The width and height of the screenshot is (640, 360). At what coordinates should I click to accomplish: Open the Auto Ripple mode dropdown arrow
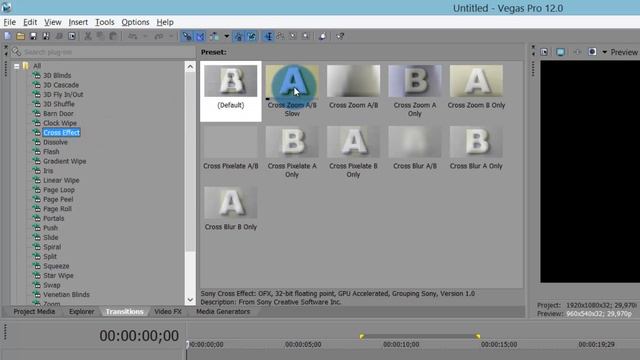(227, 36)
